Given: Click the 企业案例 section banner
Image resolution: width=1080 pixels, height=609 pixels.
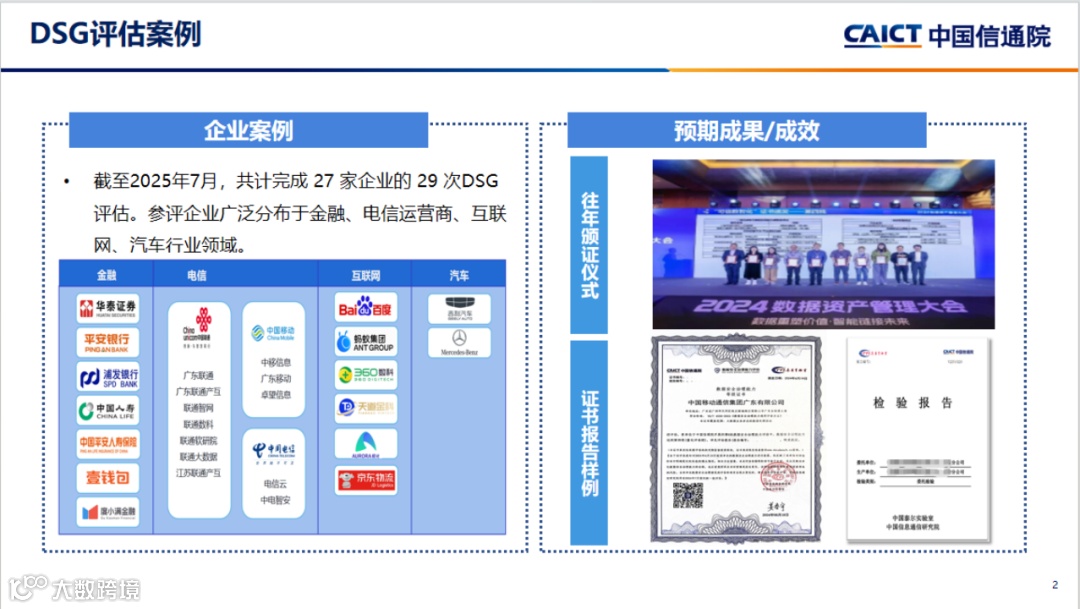Looking at the screenshot, I should pos(249,130).
